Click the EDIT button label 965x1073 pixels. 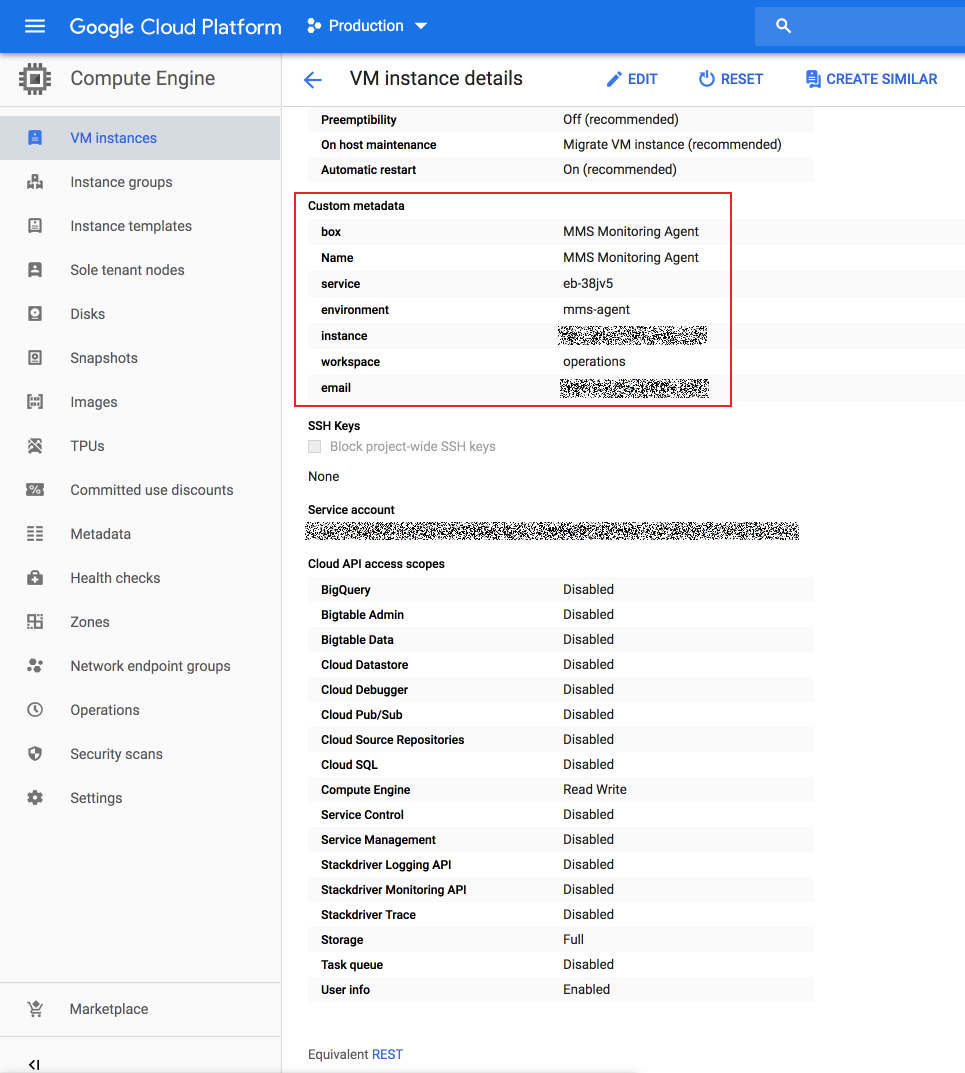(x=643, y=79)
